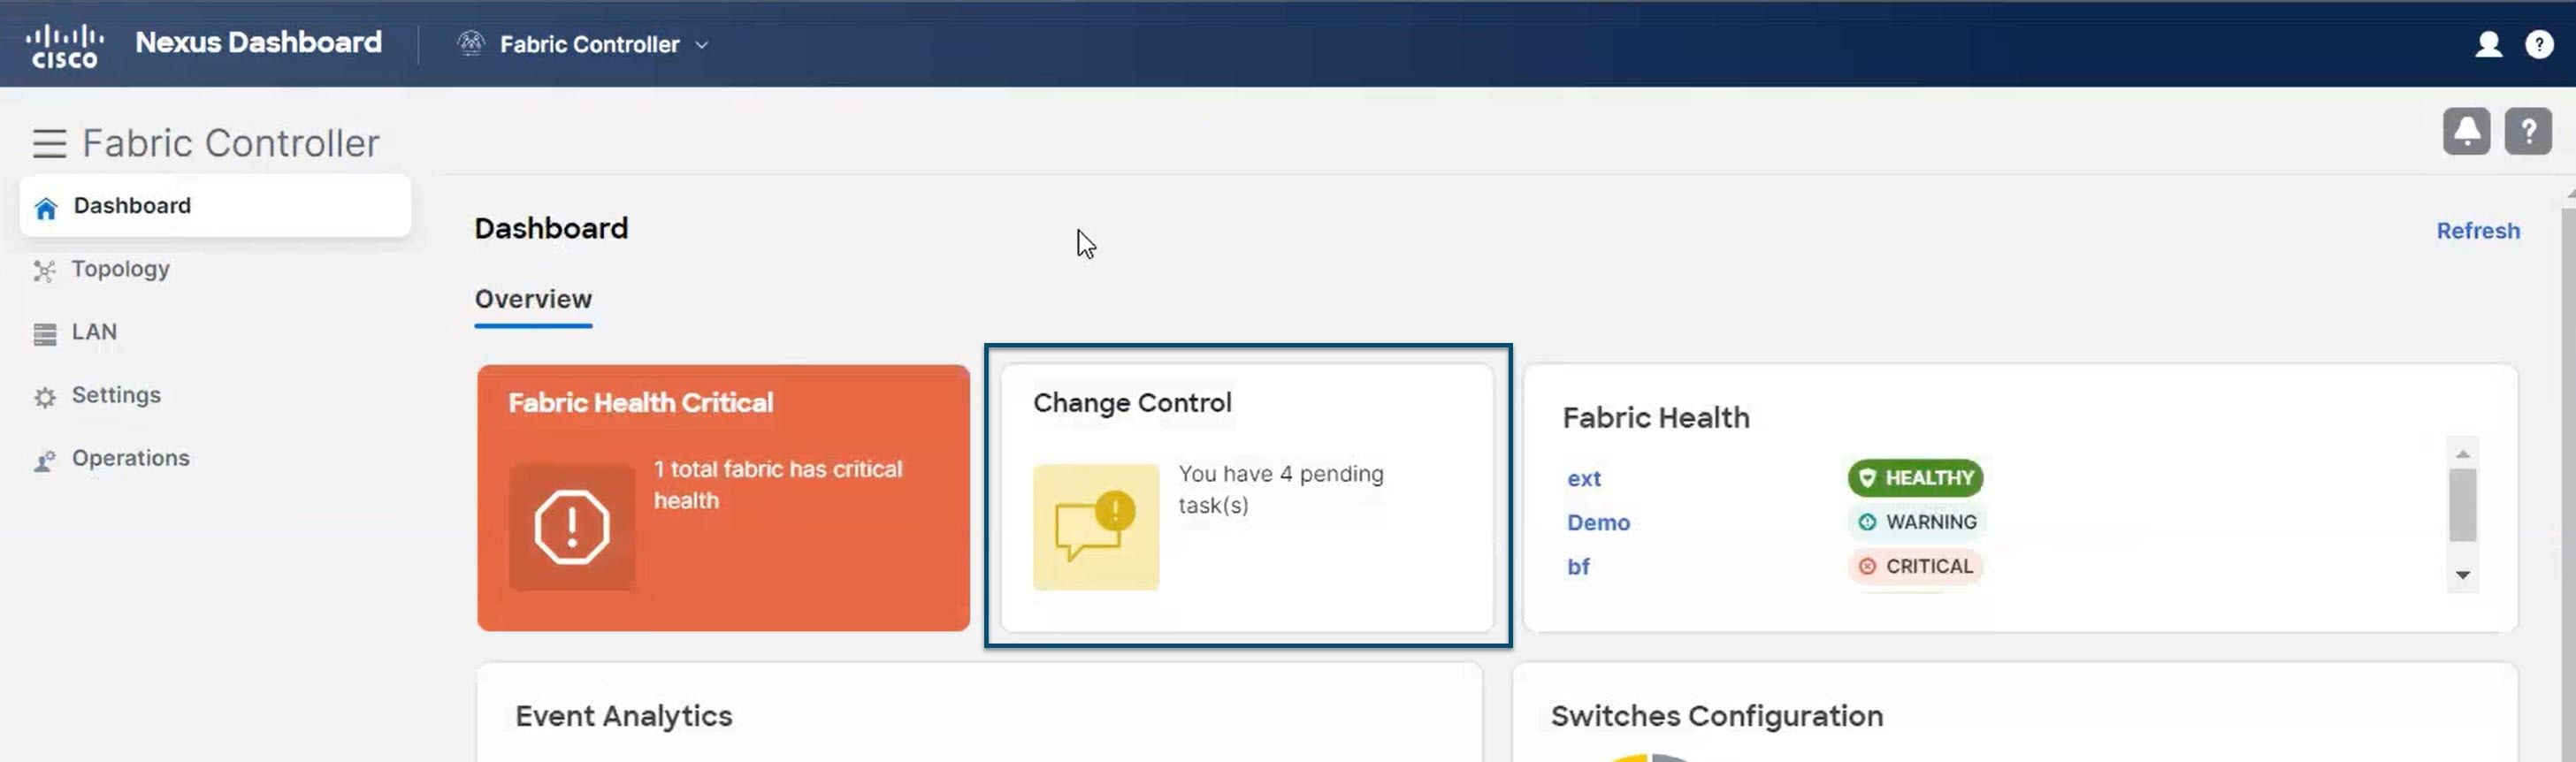Open the ext fabric link
This screenshot has width=2576, height=762.
tap(1584, 479)
